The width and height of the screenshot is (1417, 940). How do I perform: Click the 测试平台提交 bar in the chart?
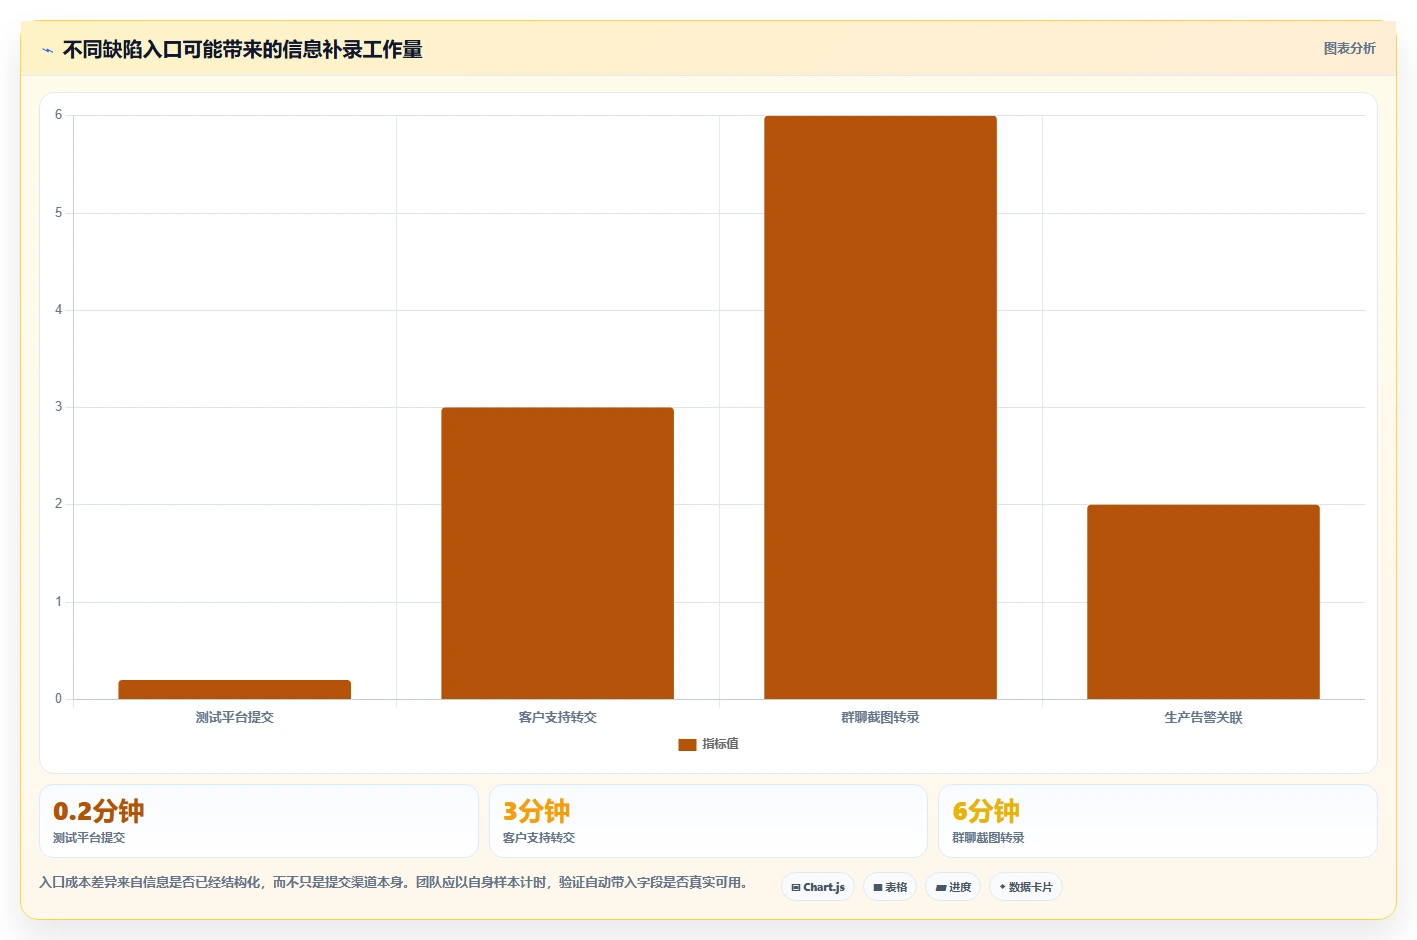tap(234, 689)
